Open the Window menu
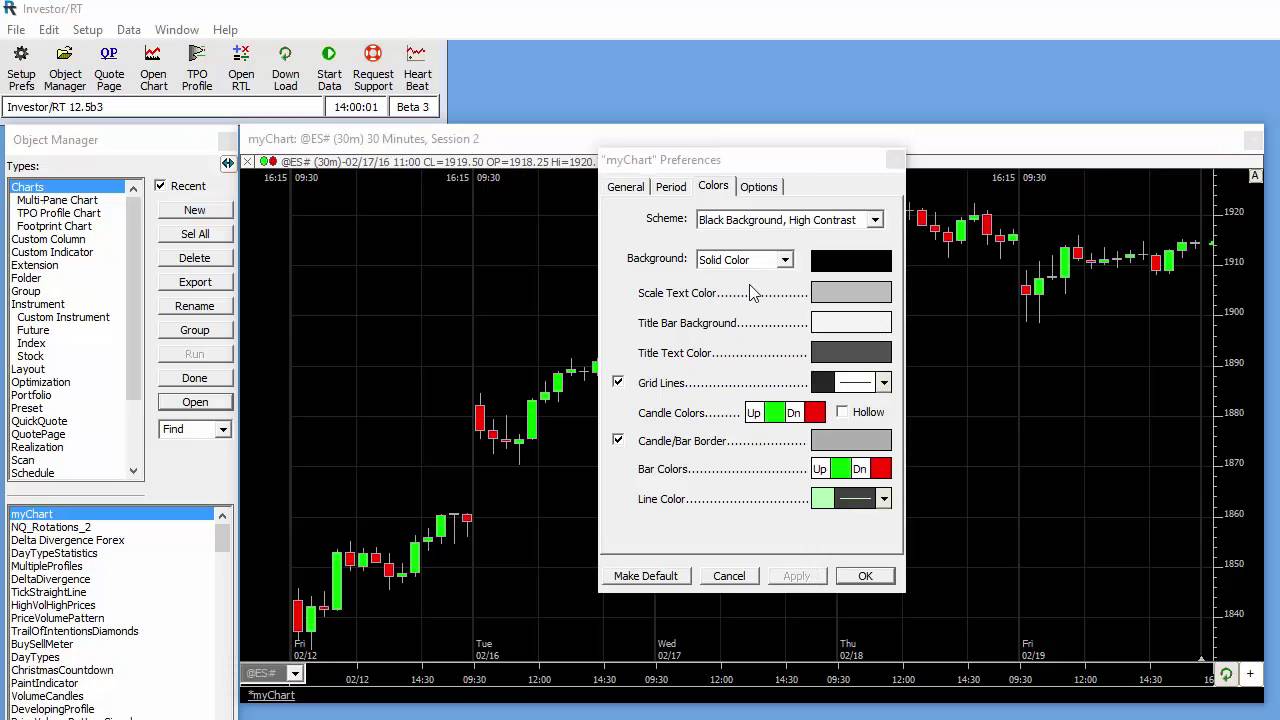 (177, 30)
